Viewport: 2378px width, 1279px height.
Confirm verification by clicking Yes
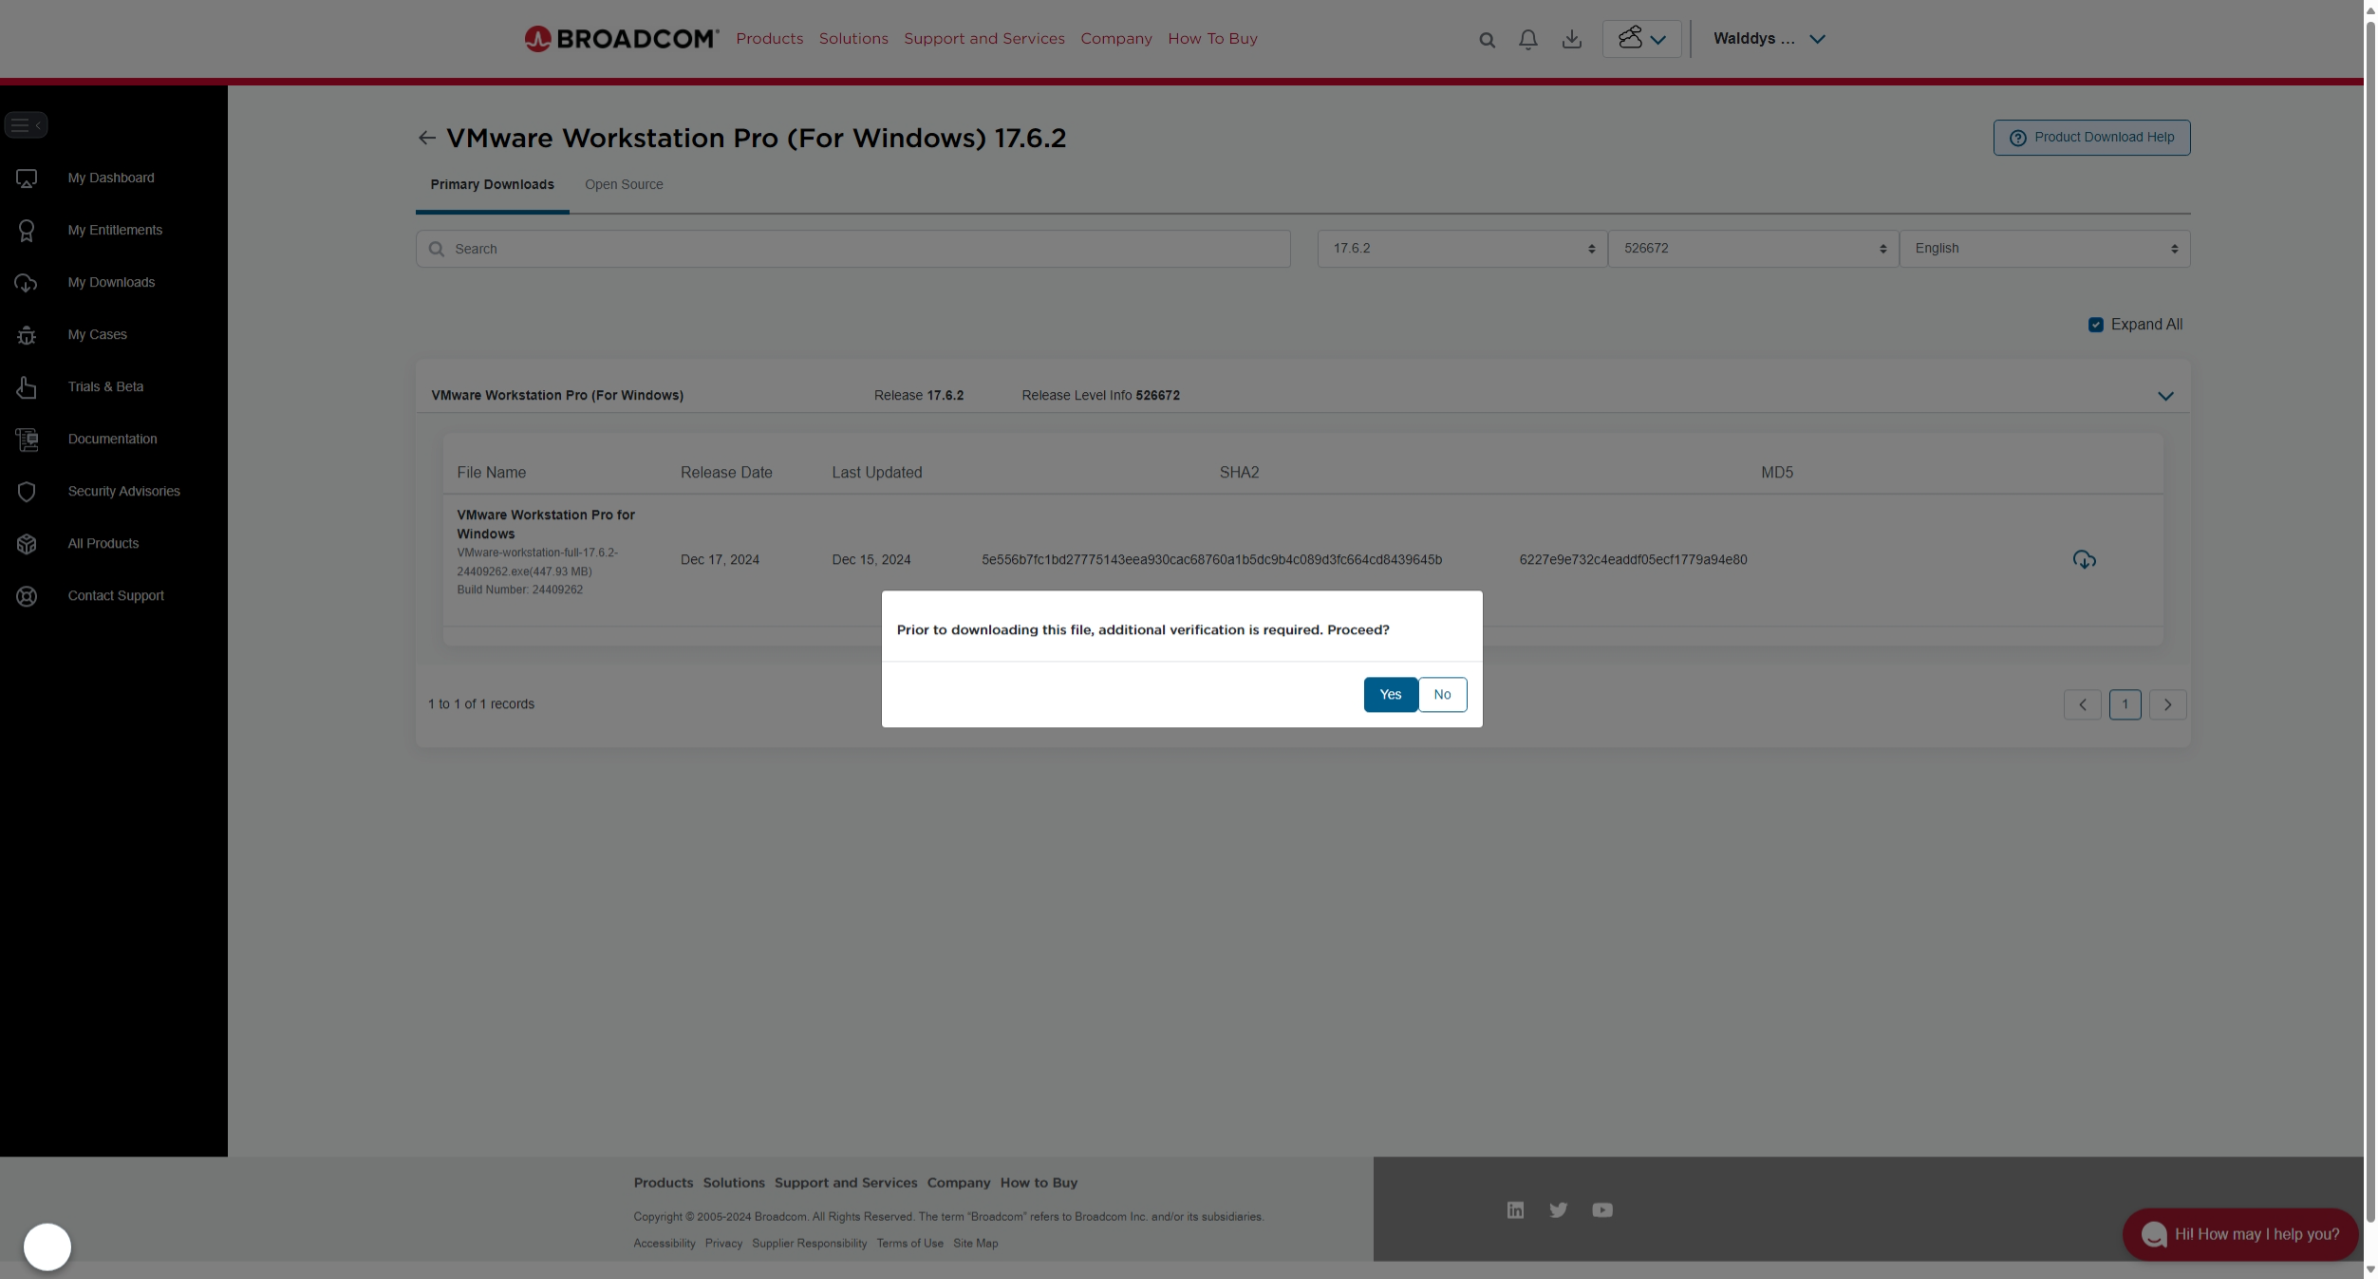pos(1390,695)
